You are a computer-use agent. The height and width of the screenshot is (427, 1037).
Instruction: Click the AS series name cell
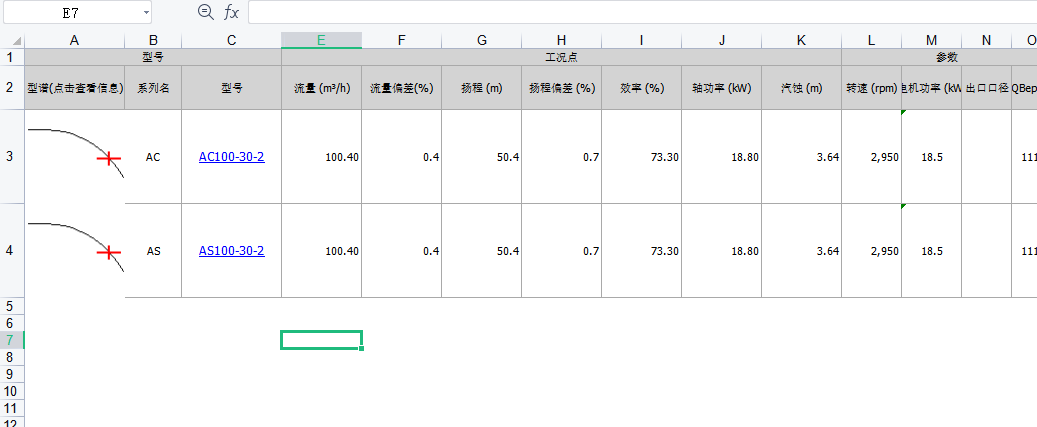(x=153, y=251)
